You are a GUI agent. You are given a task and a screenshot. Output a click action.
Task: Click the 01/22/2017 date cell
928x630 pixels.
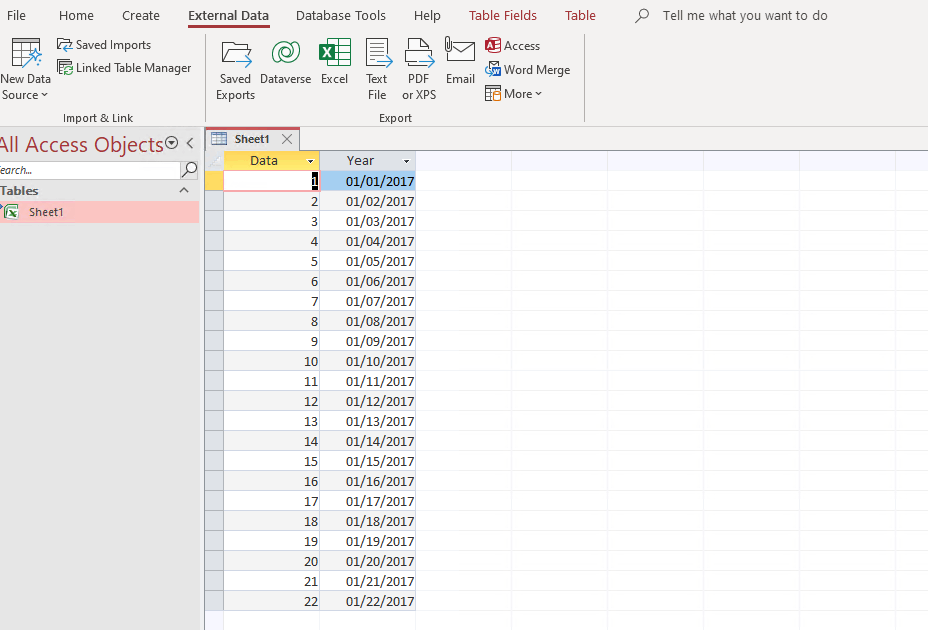coord(368,601)
